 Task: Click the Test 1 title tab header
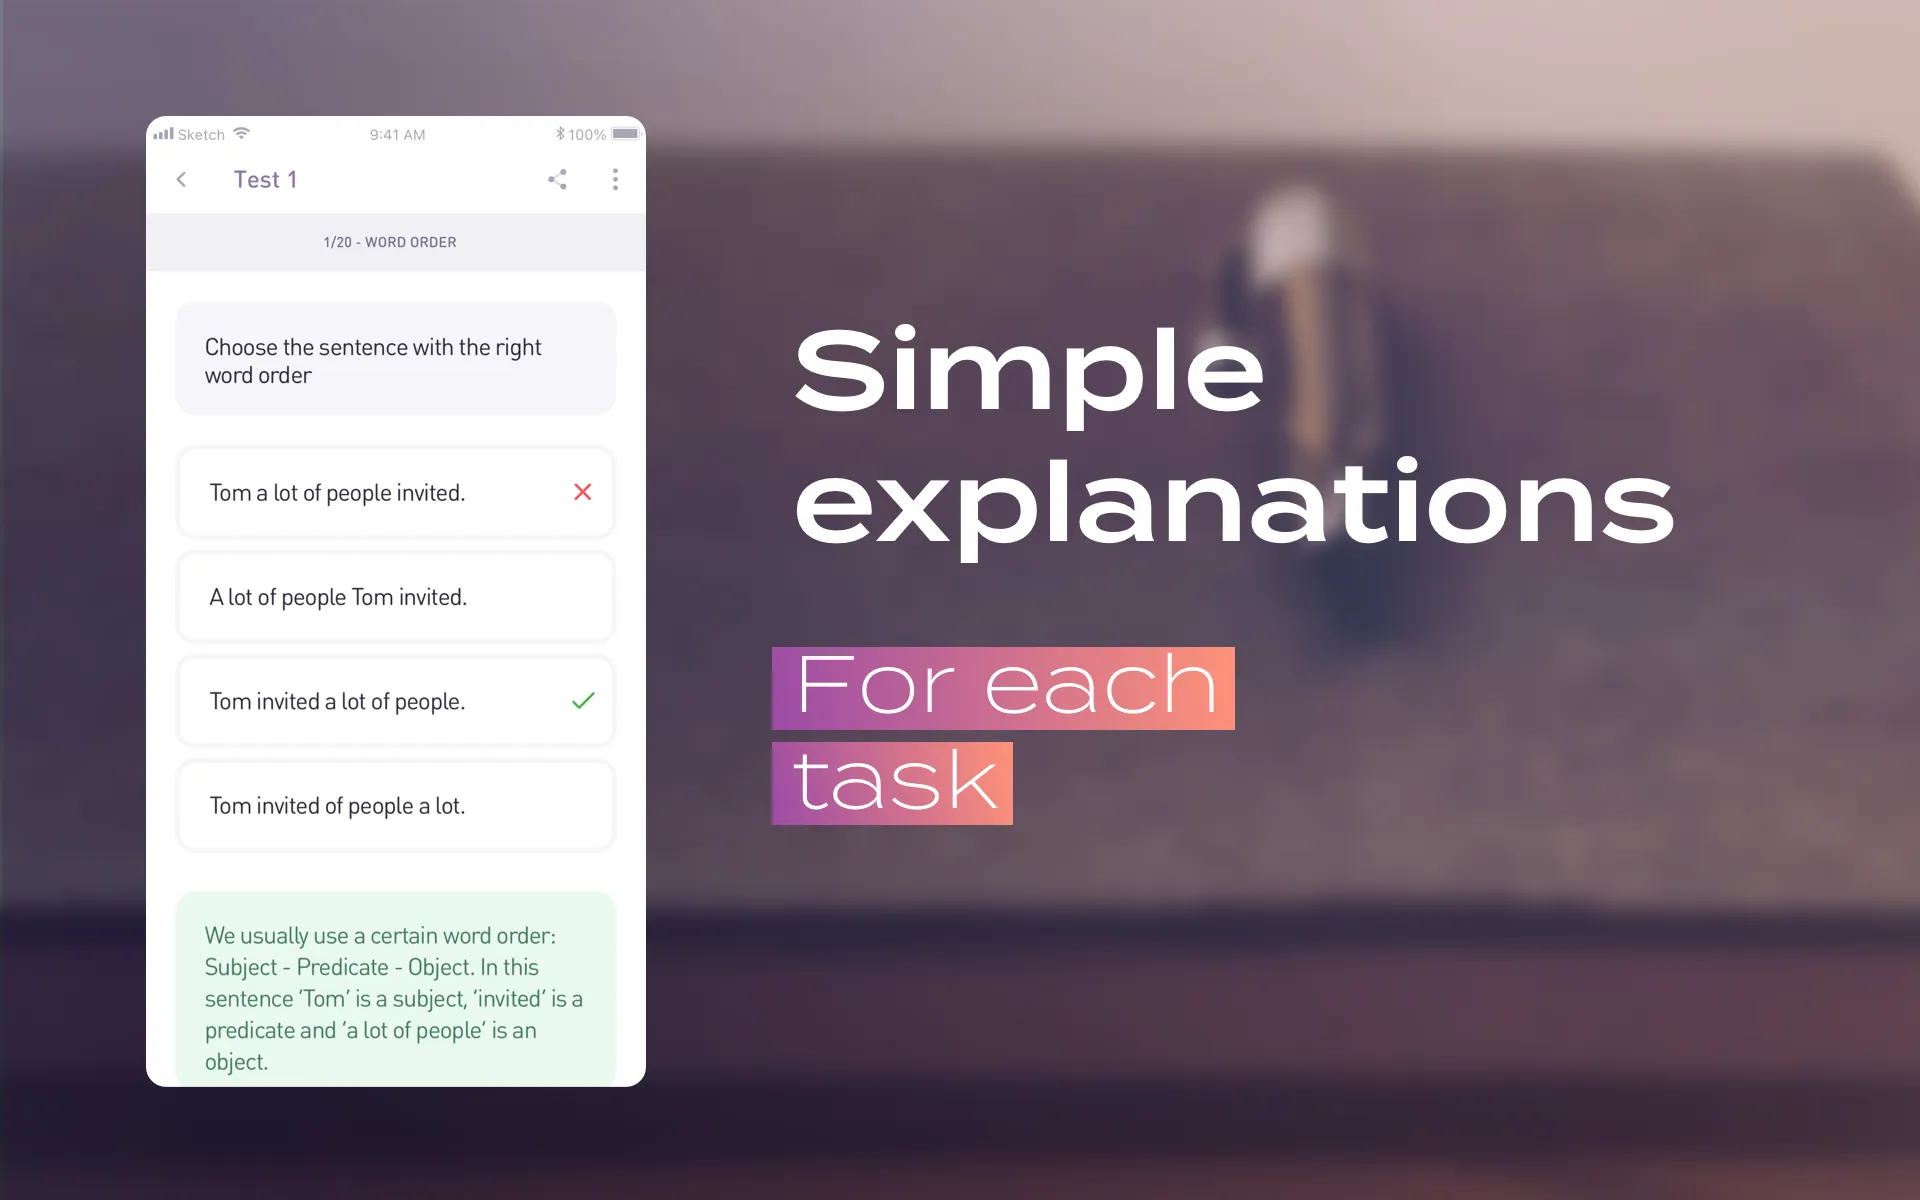coord(265,180)
